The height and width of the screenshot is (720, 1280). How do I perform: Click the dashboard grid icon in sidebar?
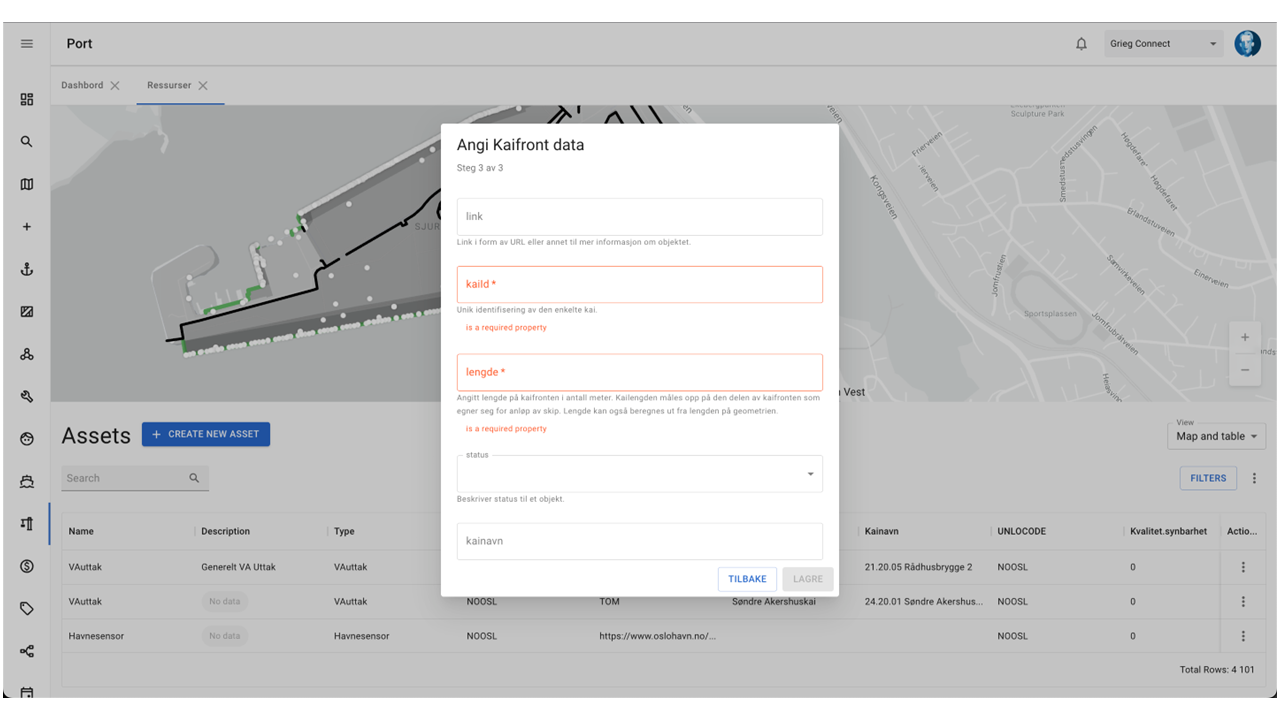pos(27,99)
